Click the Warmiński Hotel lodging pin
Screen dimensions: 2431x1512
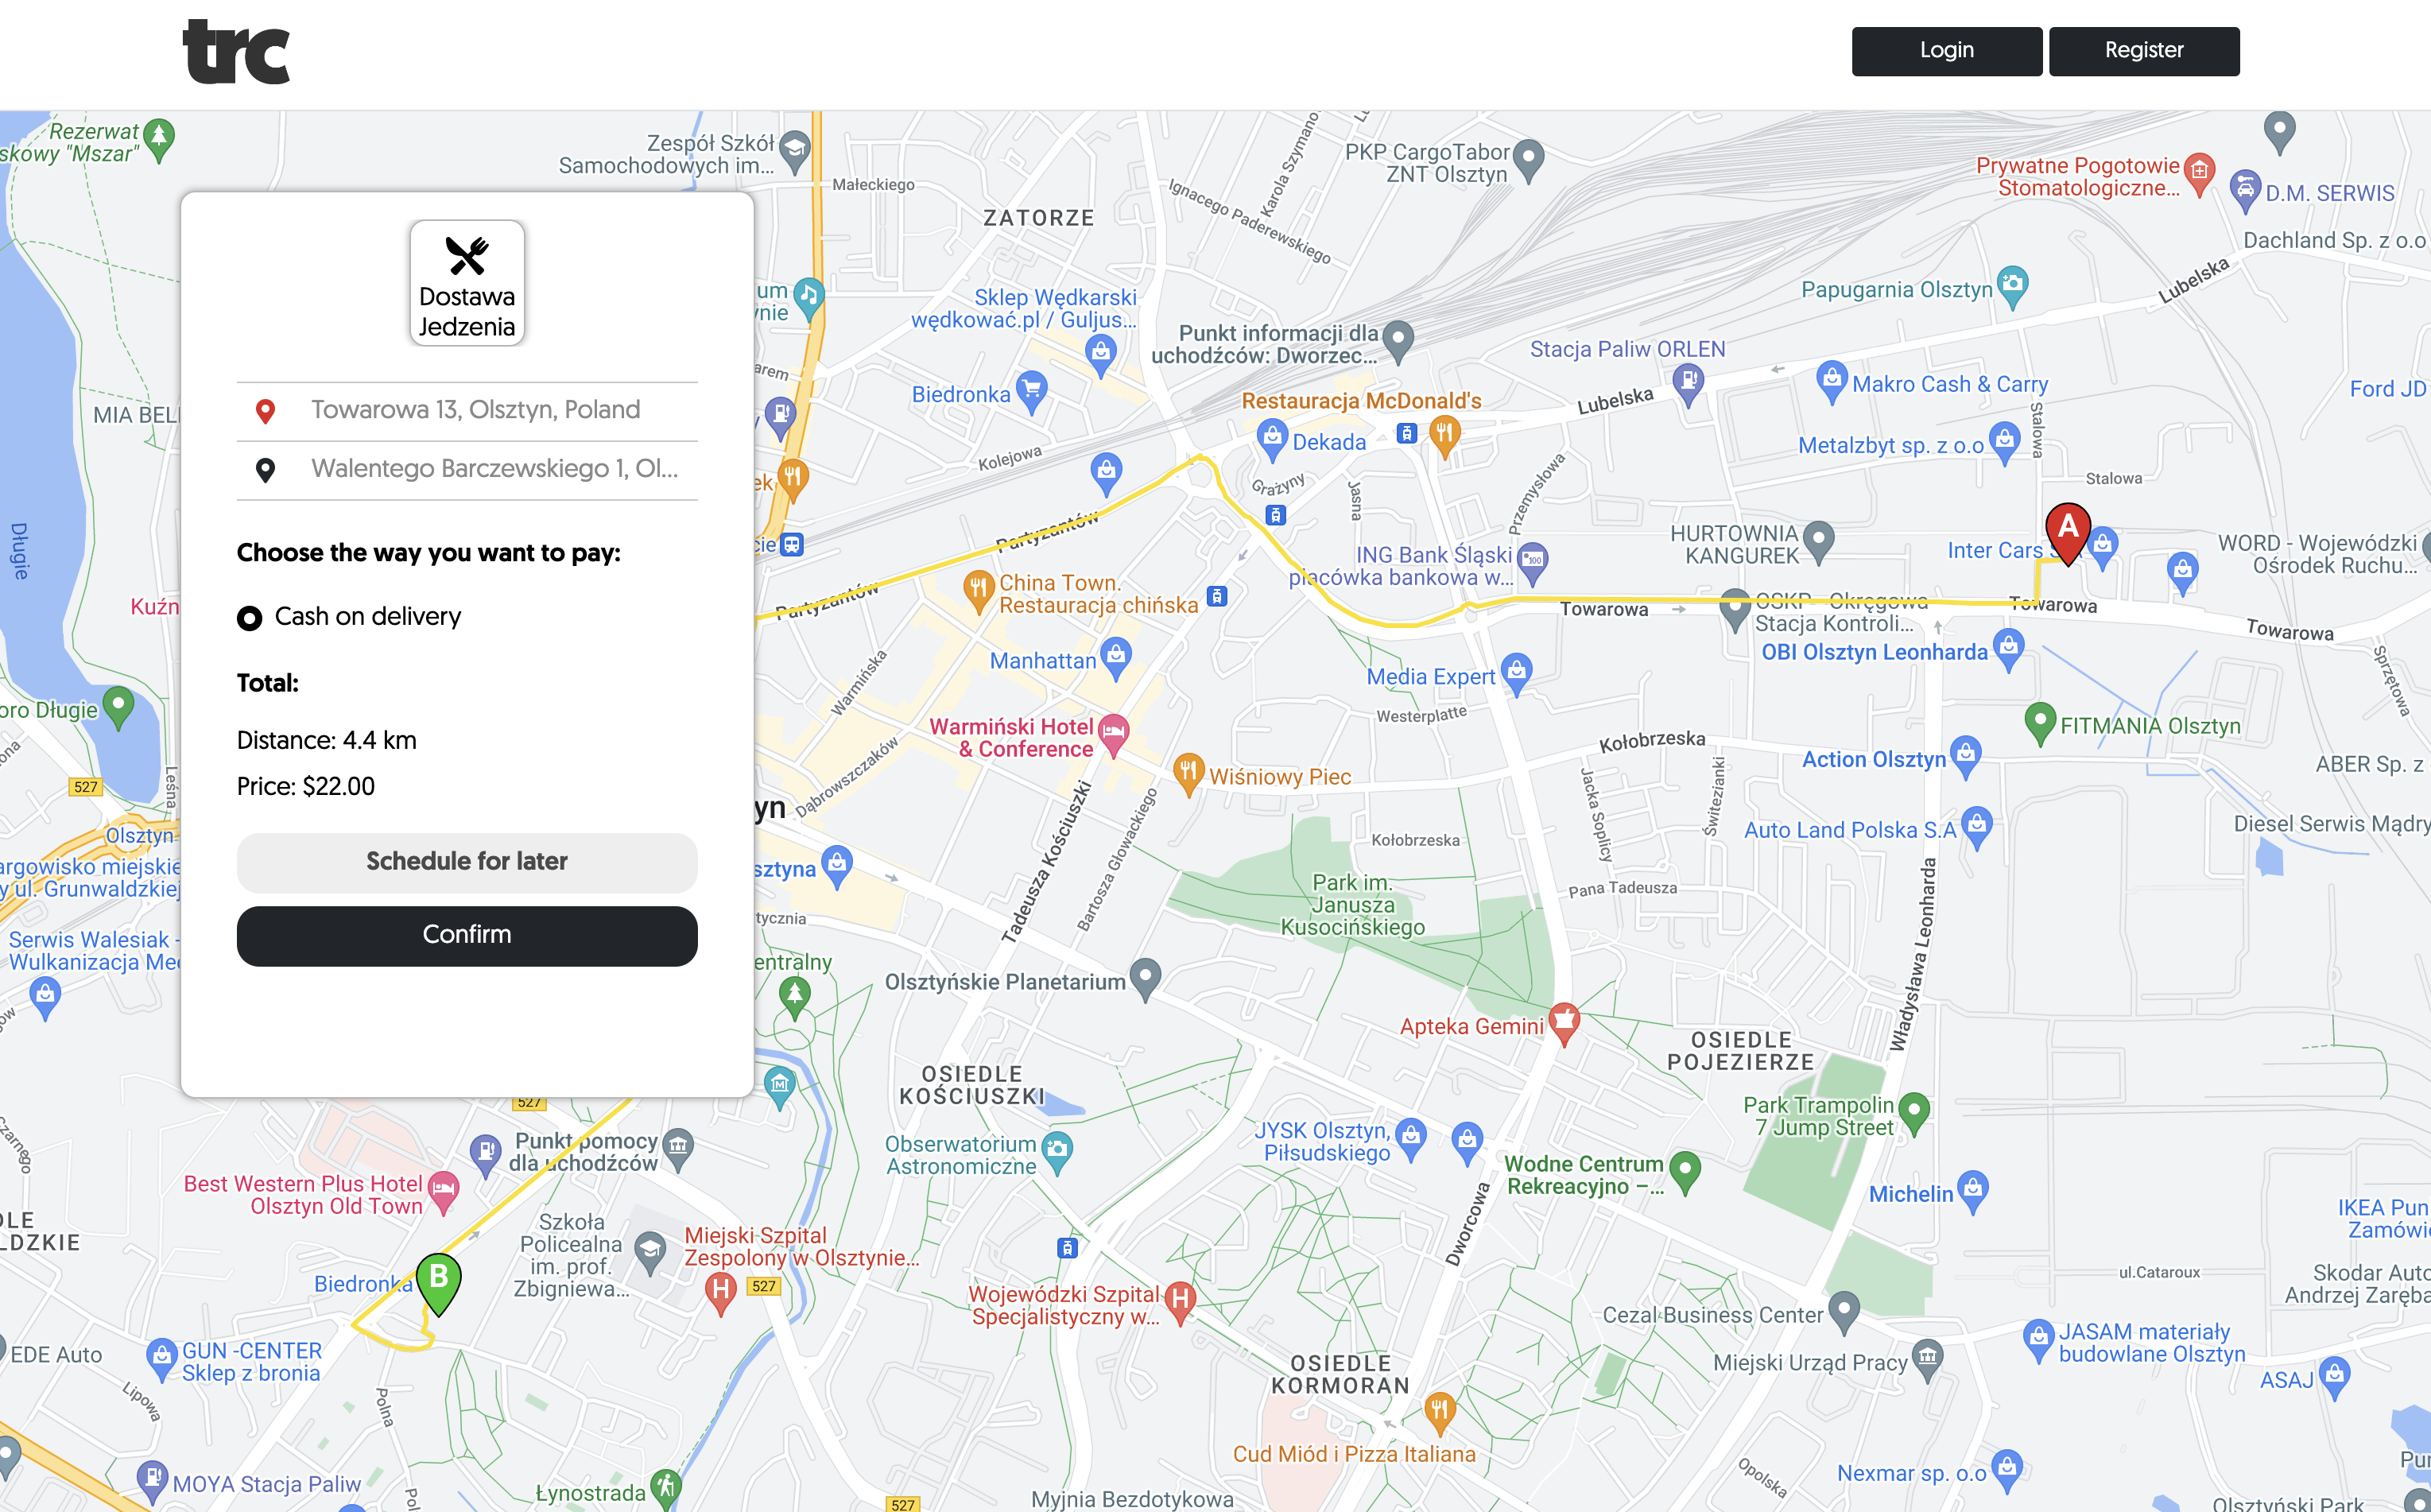pos(1113,734)
